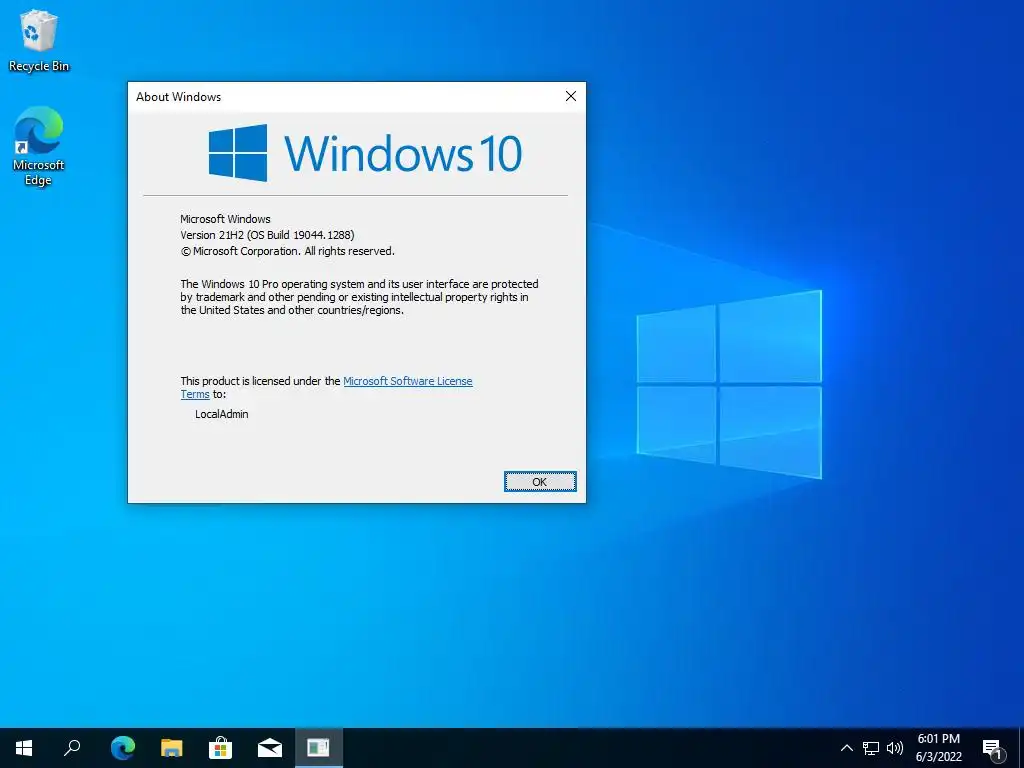This screenshot has width=1024, height=768.
Task: Click OK in About Windows dialog
Action: [539, 482]
